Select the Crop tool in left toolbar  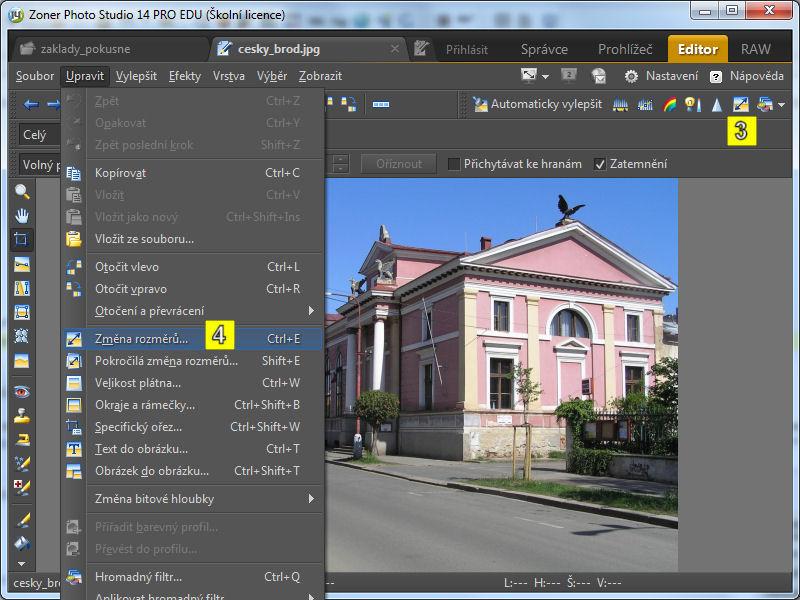coord(21,239)
